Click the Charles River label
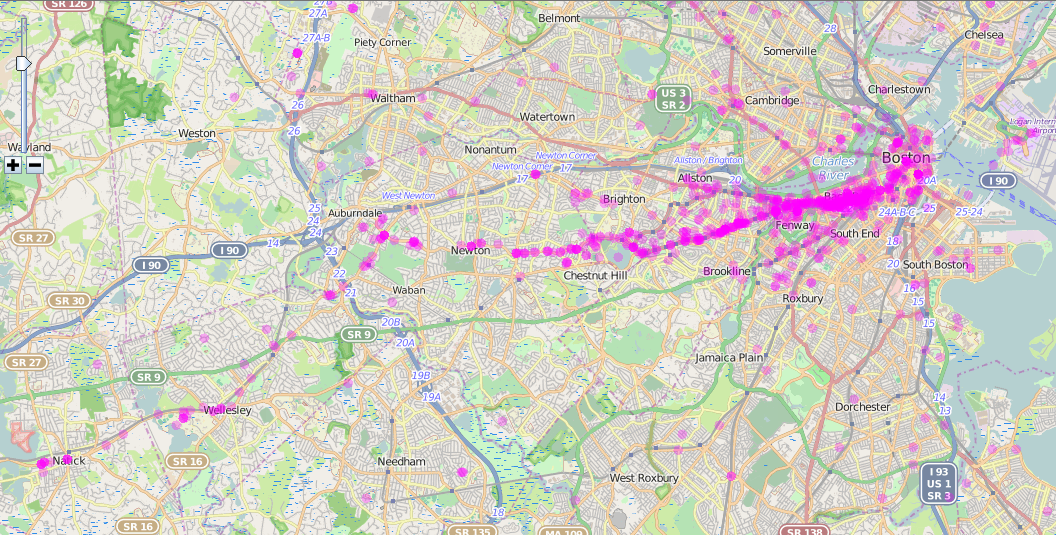 [x=833, y=168]
